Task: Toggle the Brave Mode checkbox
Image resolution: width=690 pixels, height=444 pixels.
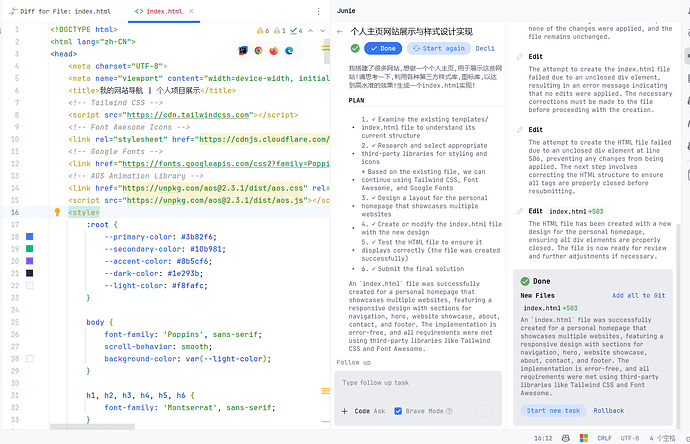Action: pyautogui.click(x=398, y=411)
